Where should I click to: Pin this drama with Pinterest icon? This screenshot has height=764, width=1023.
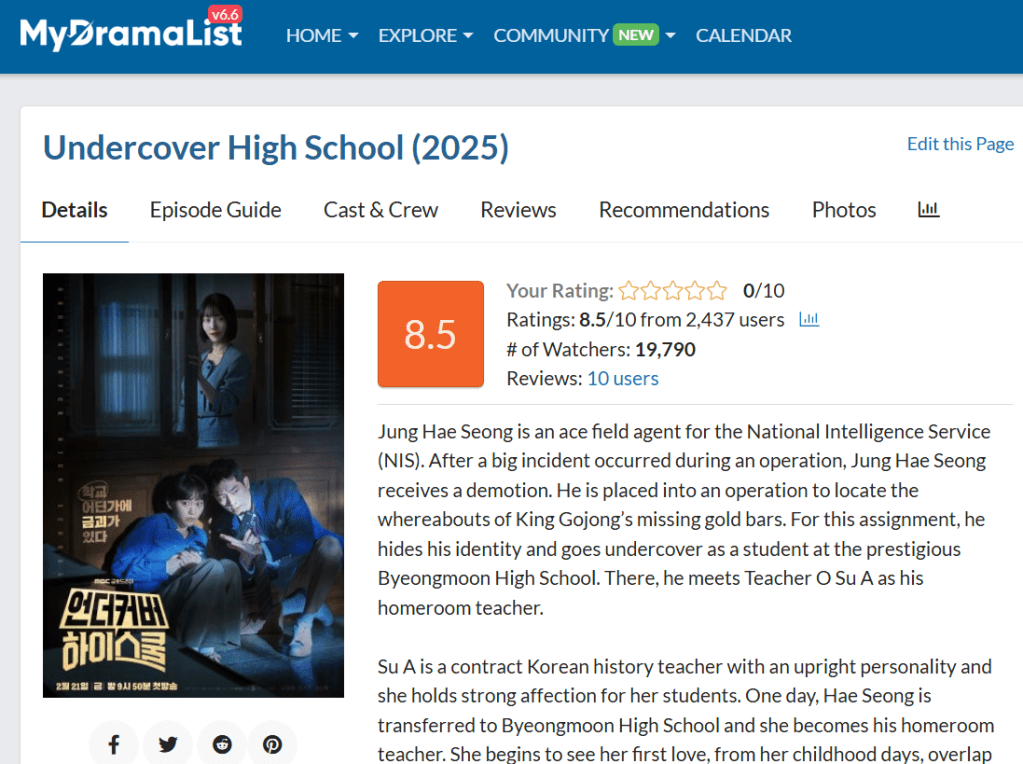coord(273,744)
